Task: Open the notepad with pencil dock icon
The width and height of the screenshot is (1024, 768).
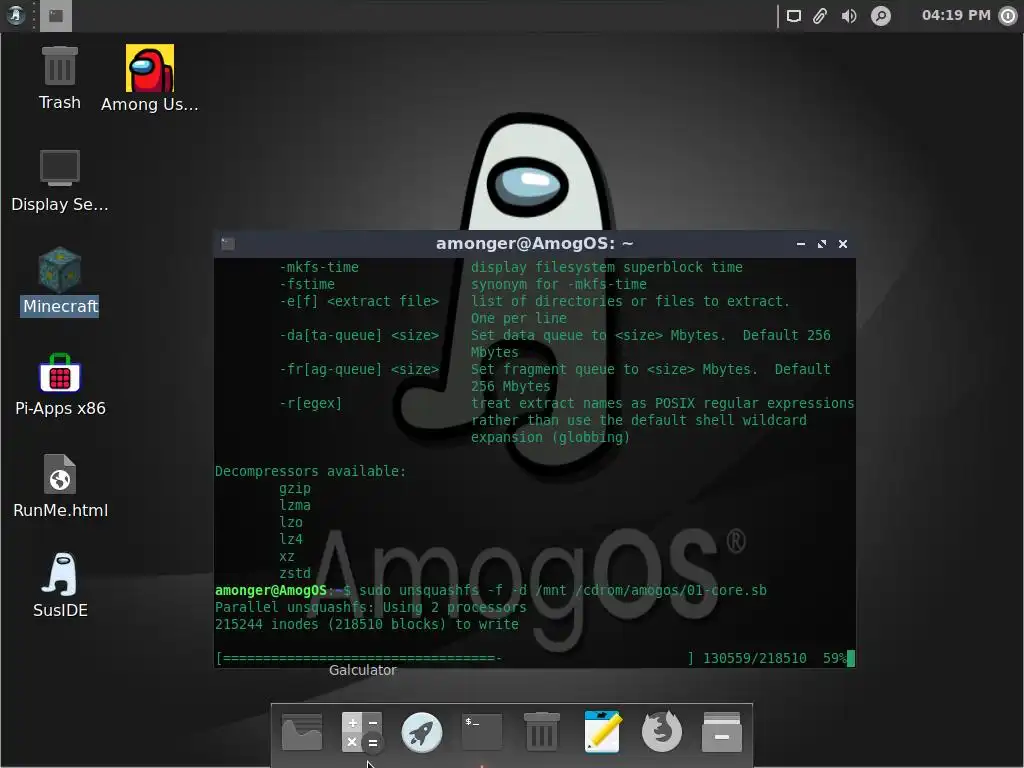Action: click(602, 731)
